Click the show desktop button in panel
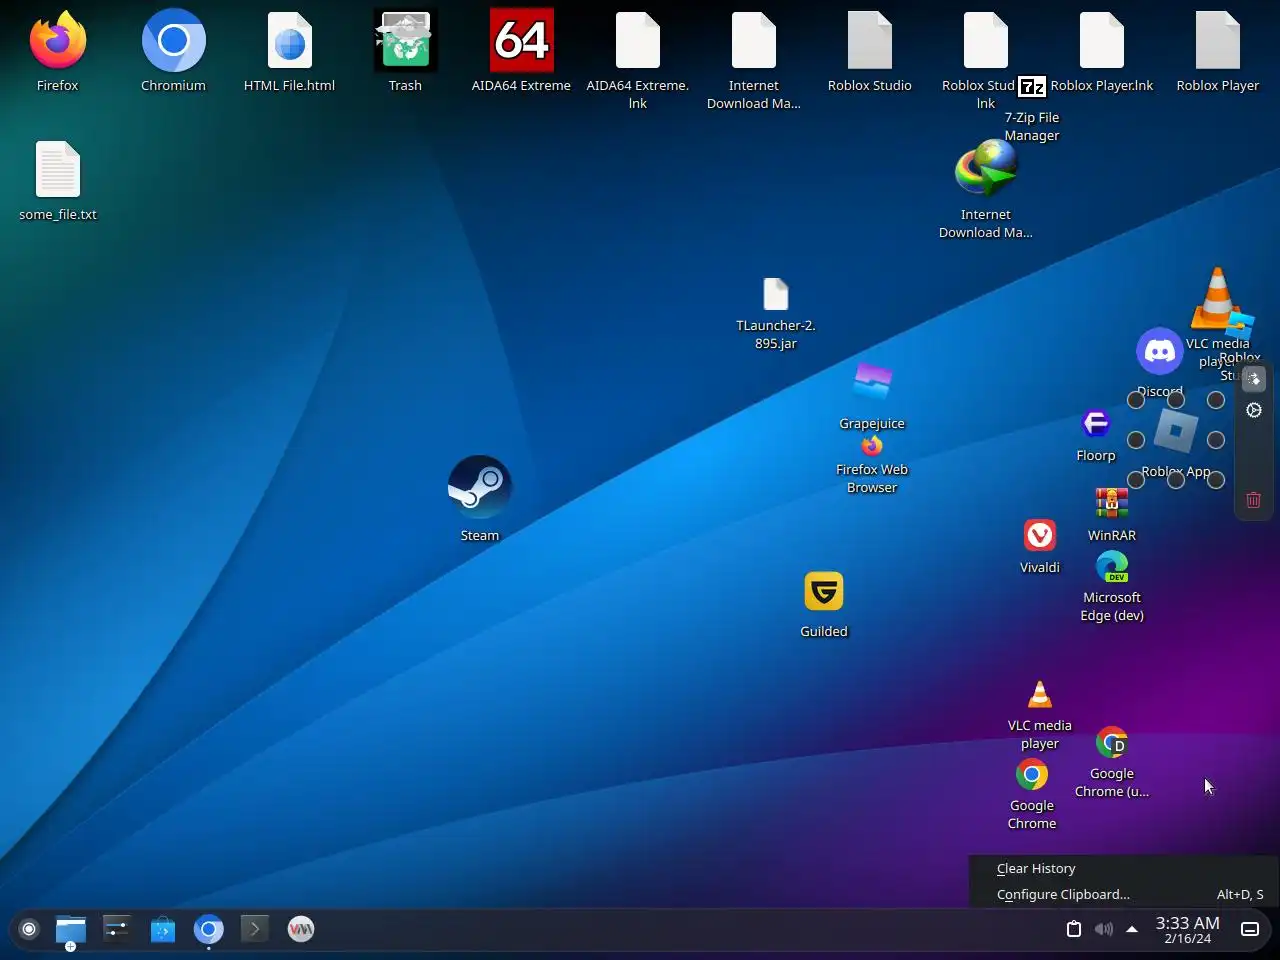1280x960 pixels. (1250, 929)
